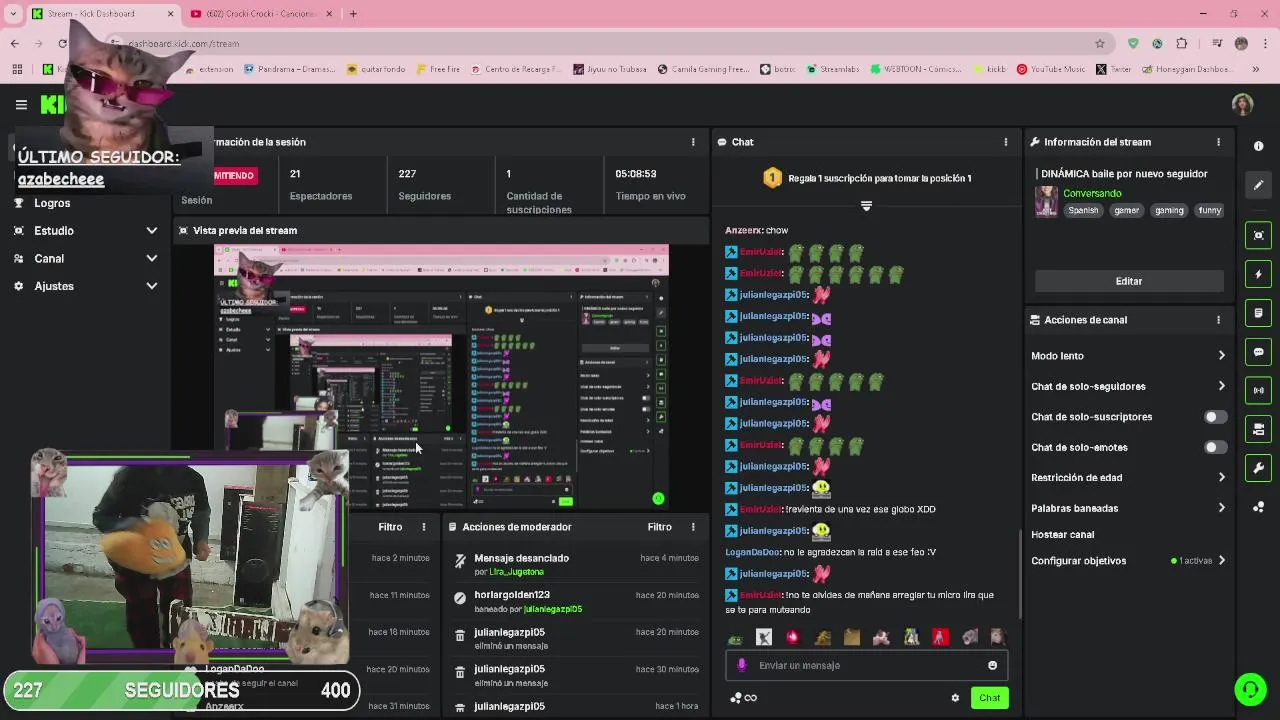Collapse pinned gift banner chevron in chat
This screenshot has height=720, width=1280.
(x=866, y=206)
